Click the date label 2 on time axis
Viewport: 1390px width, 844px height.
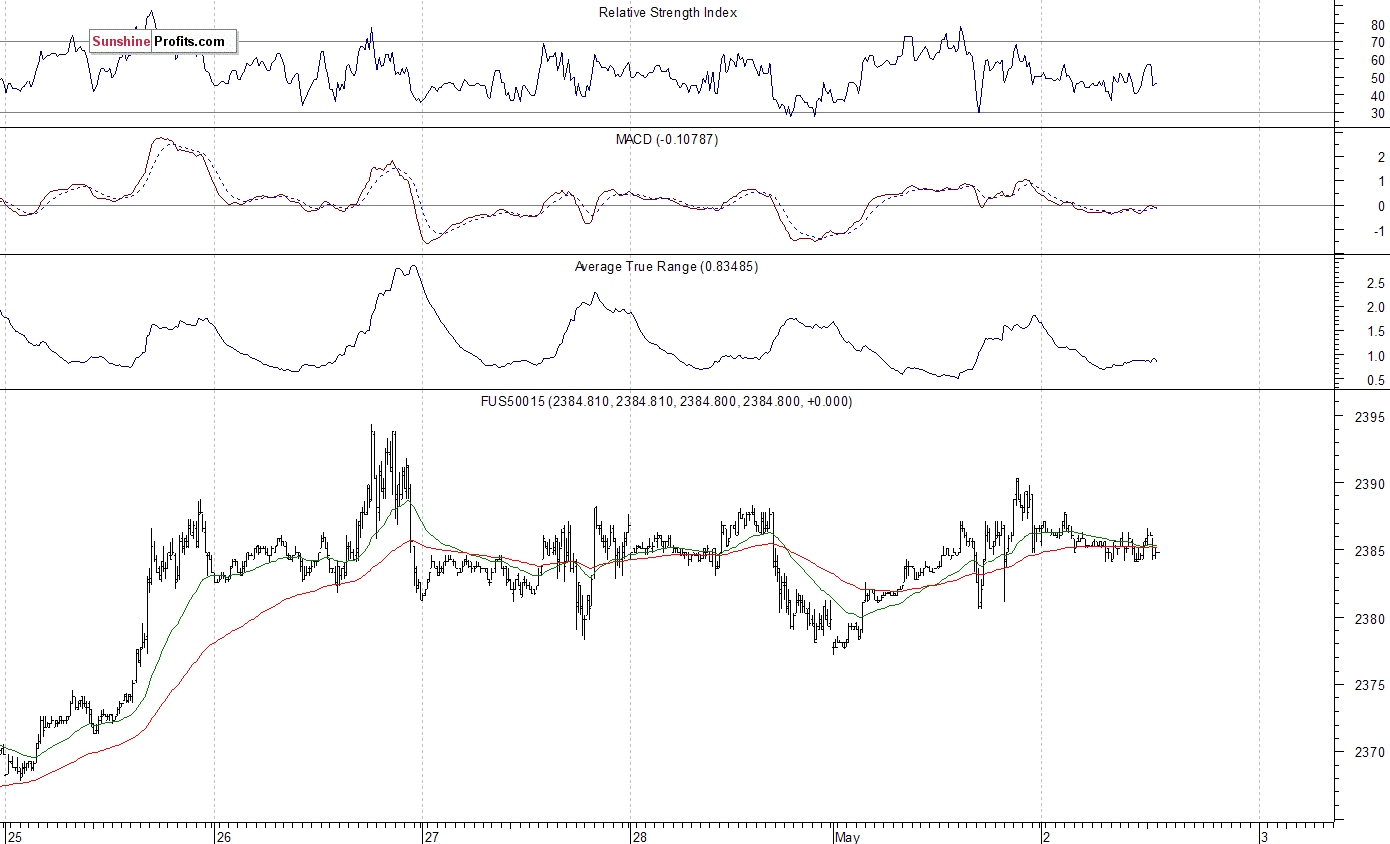click(x=1045, y=836)
